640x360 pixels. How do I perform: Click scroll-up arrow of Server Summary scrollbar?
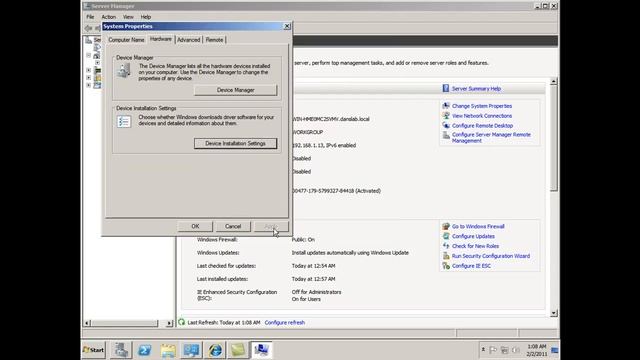click(x=553, y=81)
